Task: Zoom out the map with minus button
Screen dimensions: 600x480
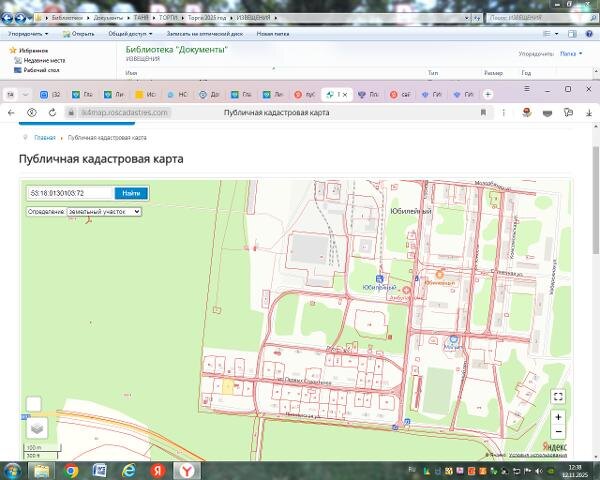Action: point(558,431)
